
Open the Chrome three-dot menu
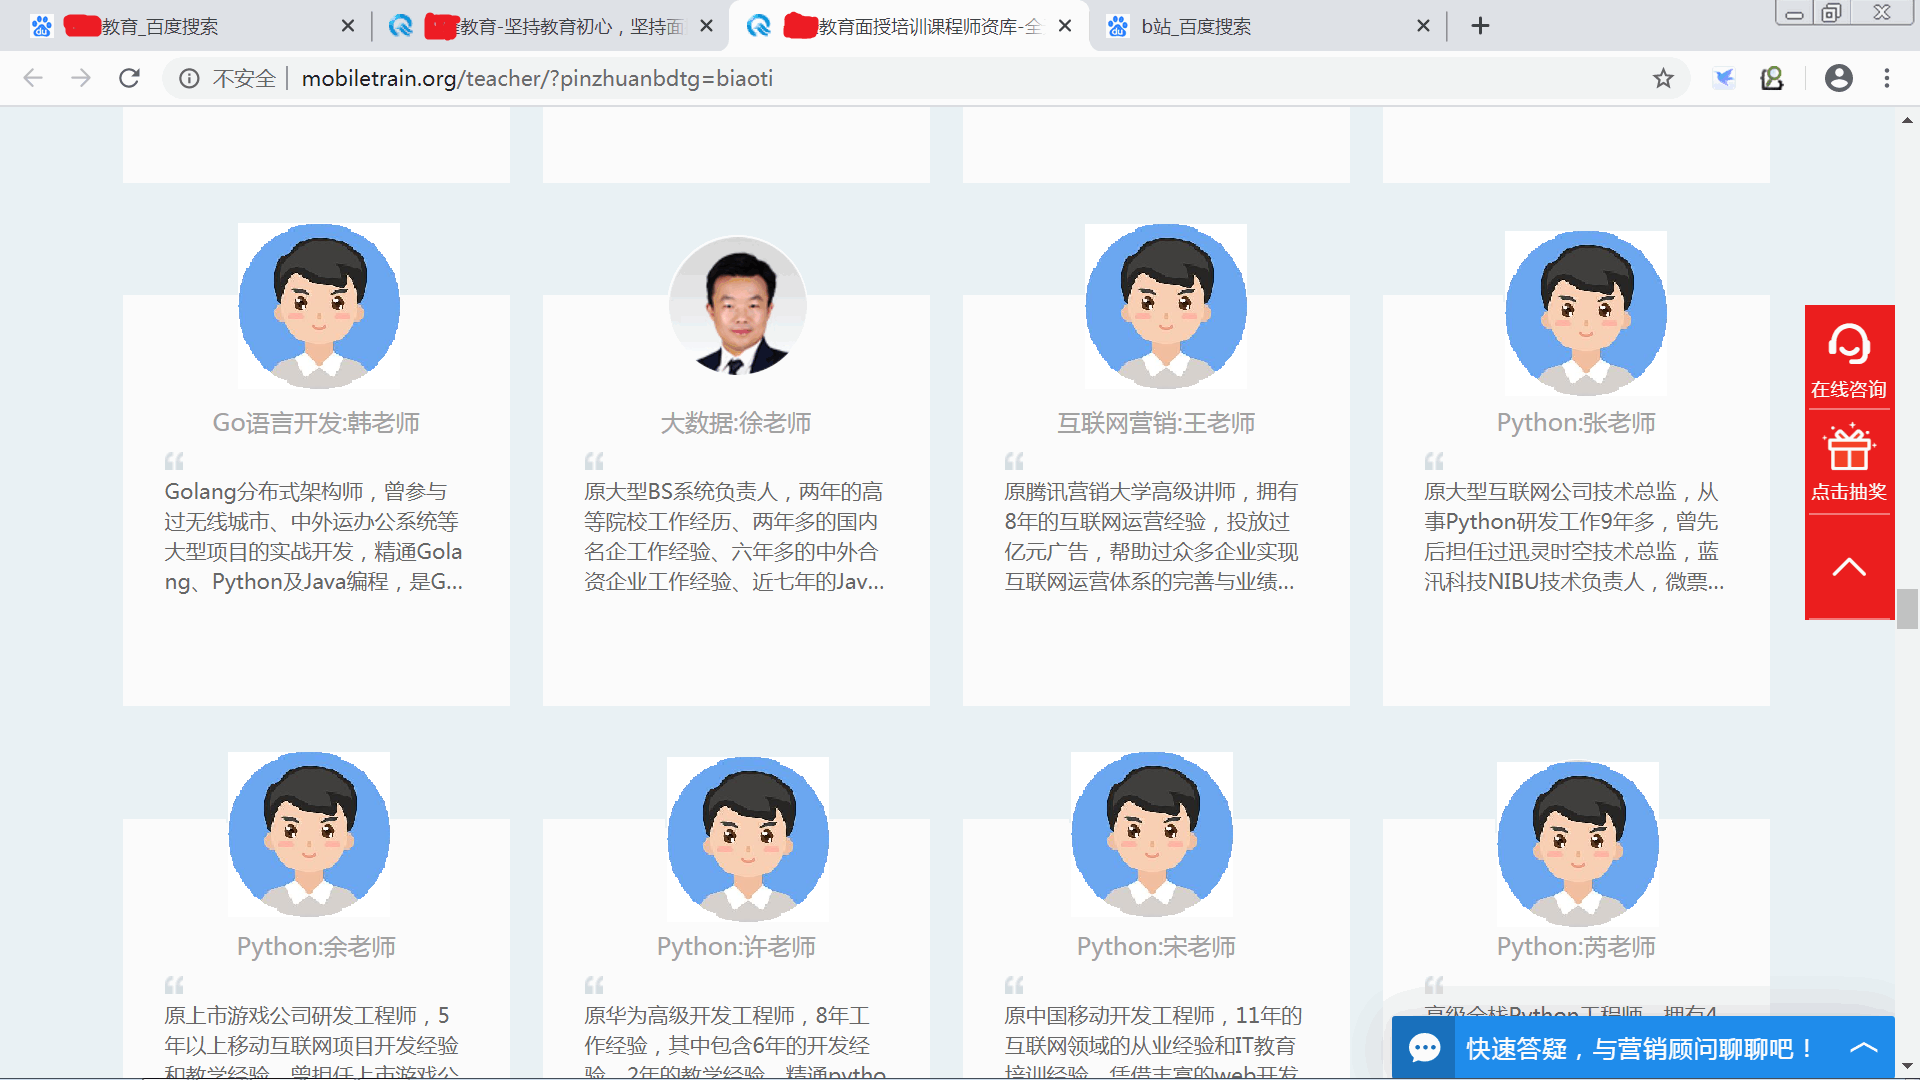pyautogui.click(x=1887, y=78)
